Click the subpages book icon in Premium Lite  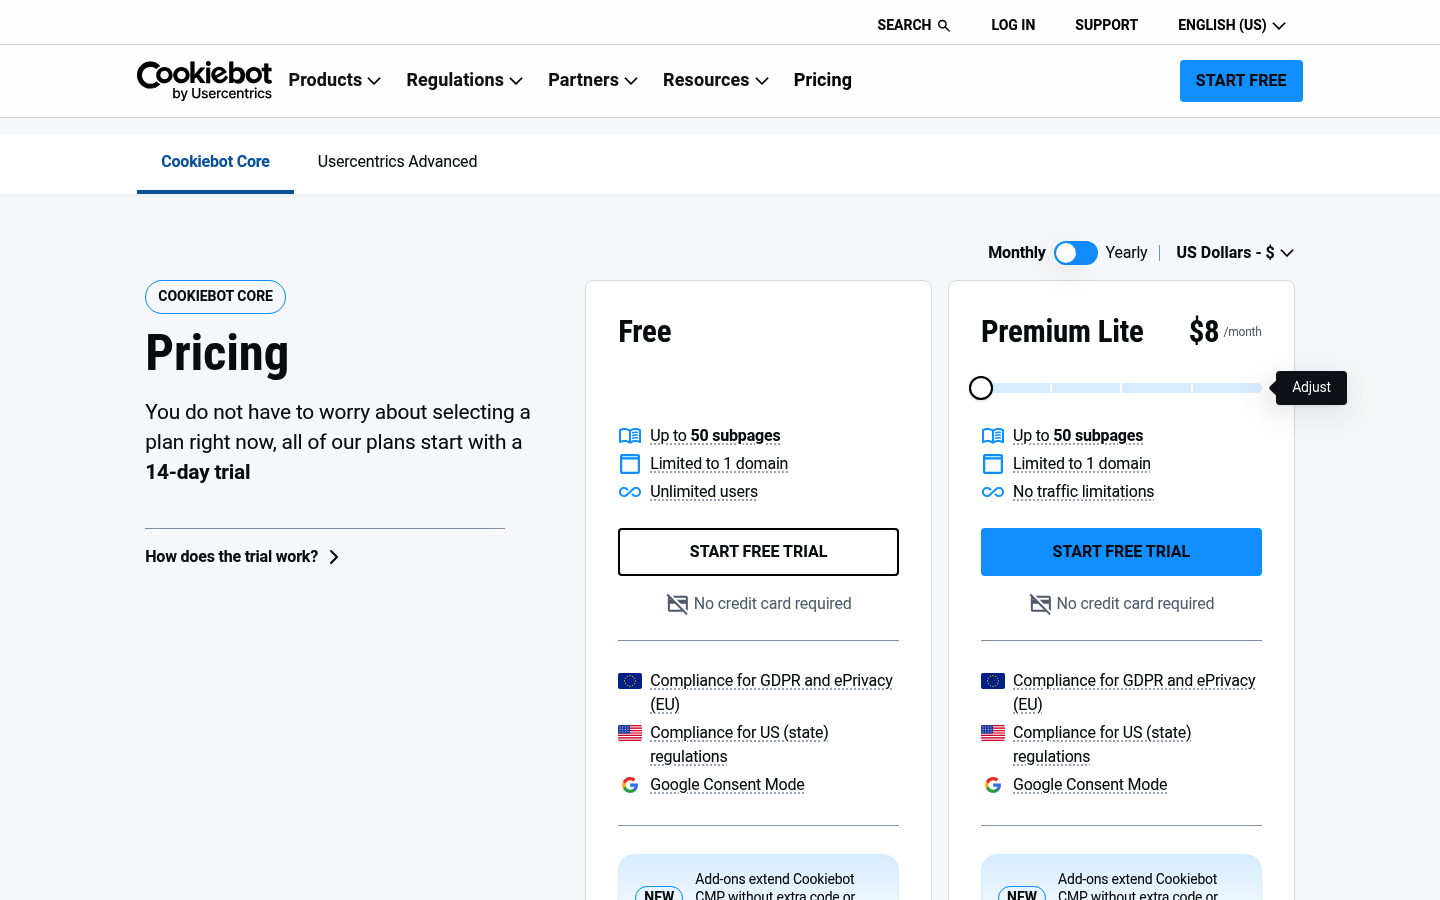point(993,436)
